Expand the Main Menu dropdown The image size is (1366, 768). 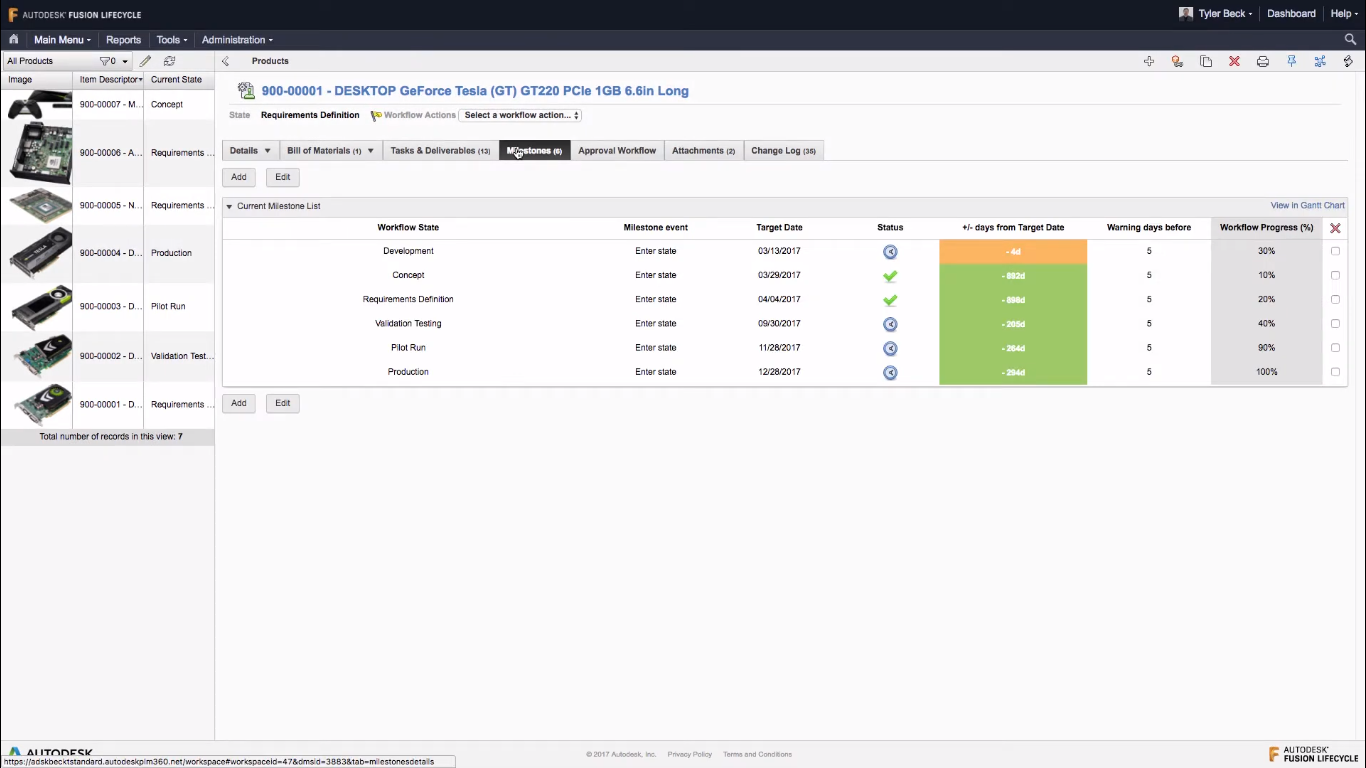(62, 40)
